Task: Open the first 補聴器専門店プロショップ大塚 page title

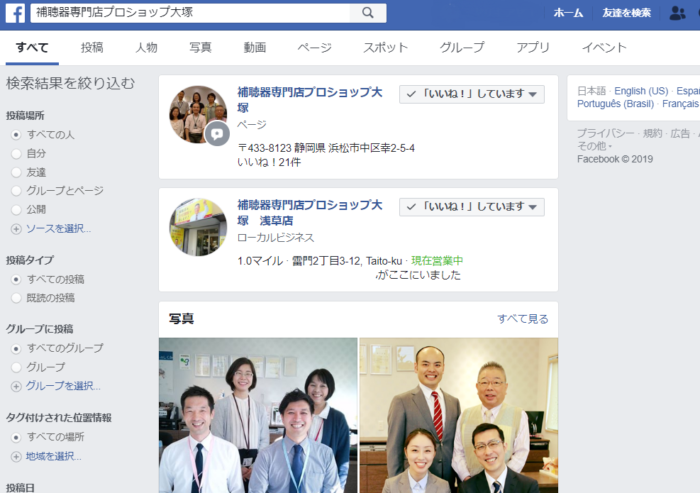Action: pyautogui.click(x=310, y=100)
